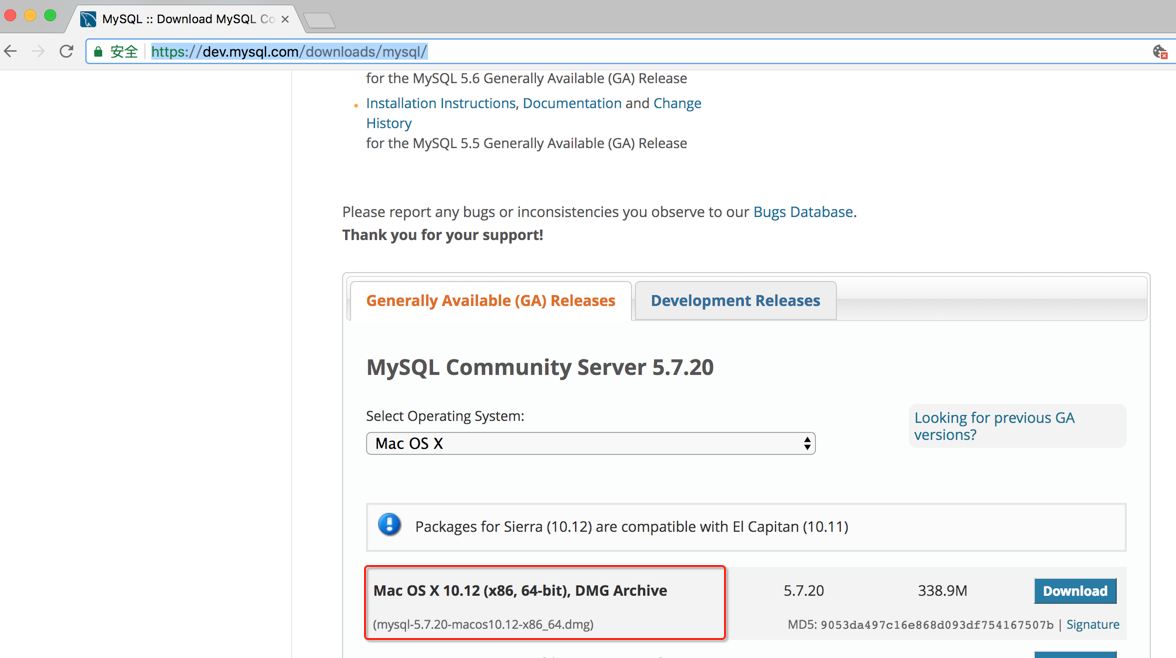The height and width of the screenshot is (658, 1176).
Task: Open the Bugs Database link
Action: tap(802, 212)
